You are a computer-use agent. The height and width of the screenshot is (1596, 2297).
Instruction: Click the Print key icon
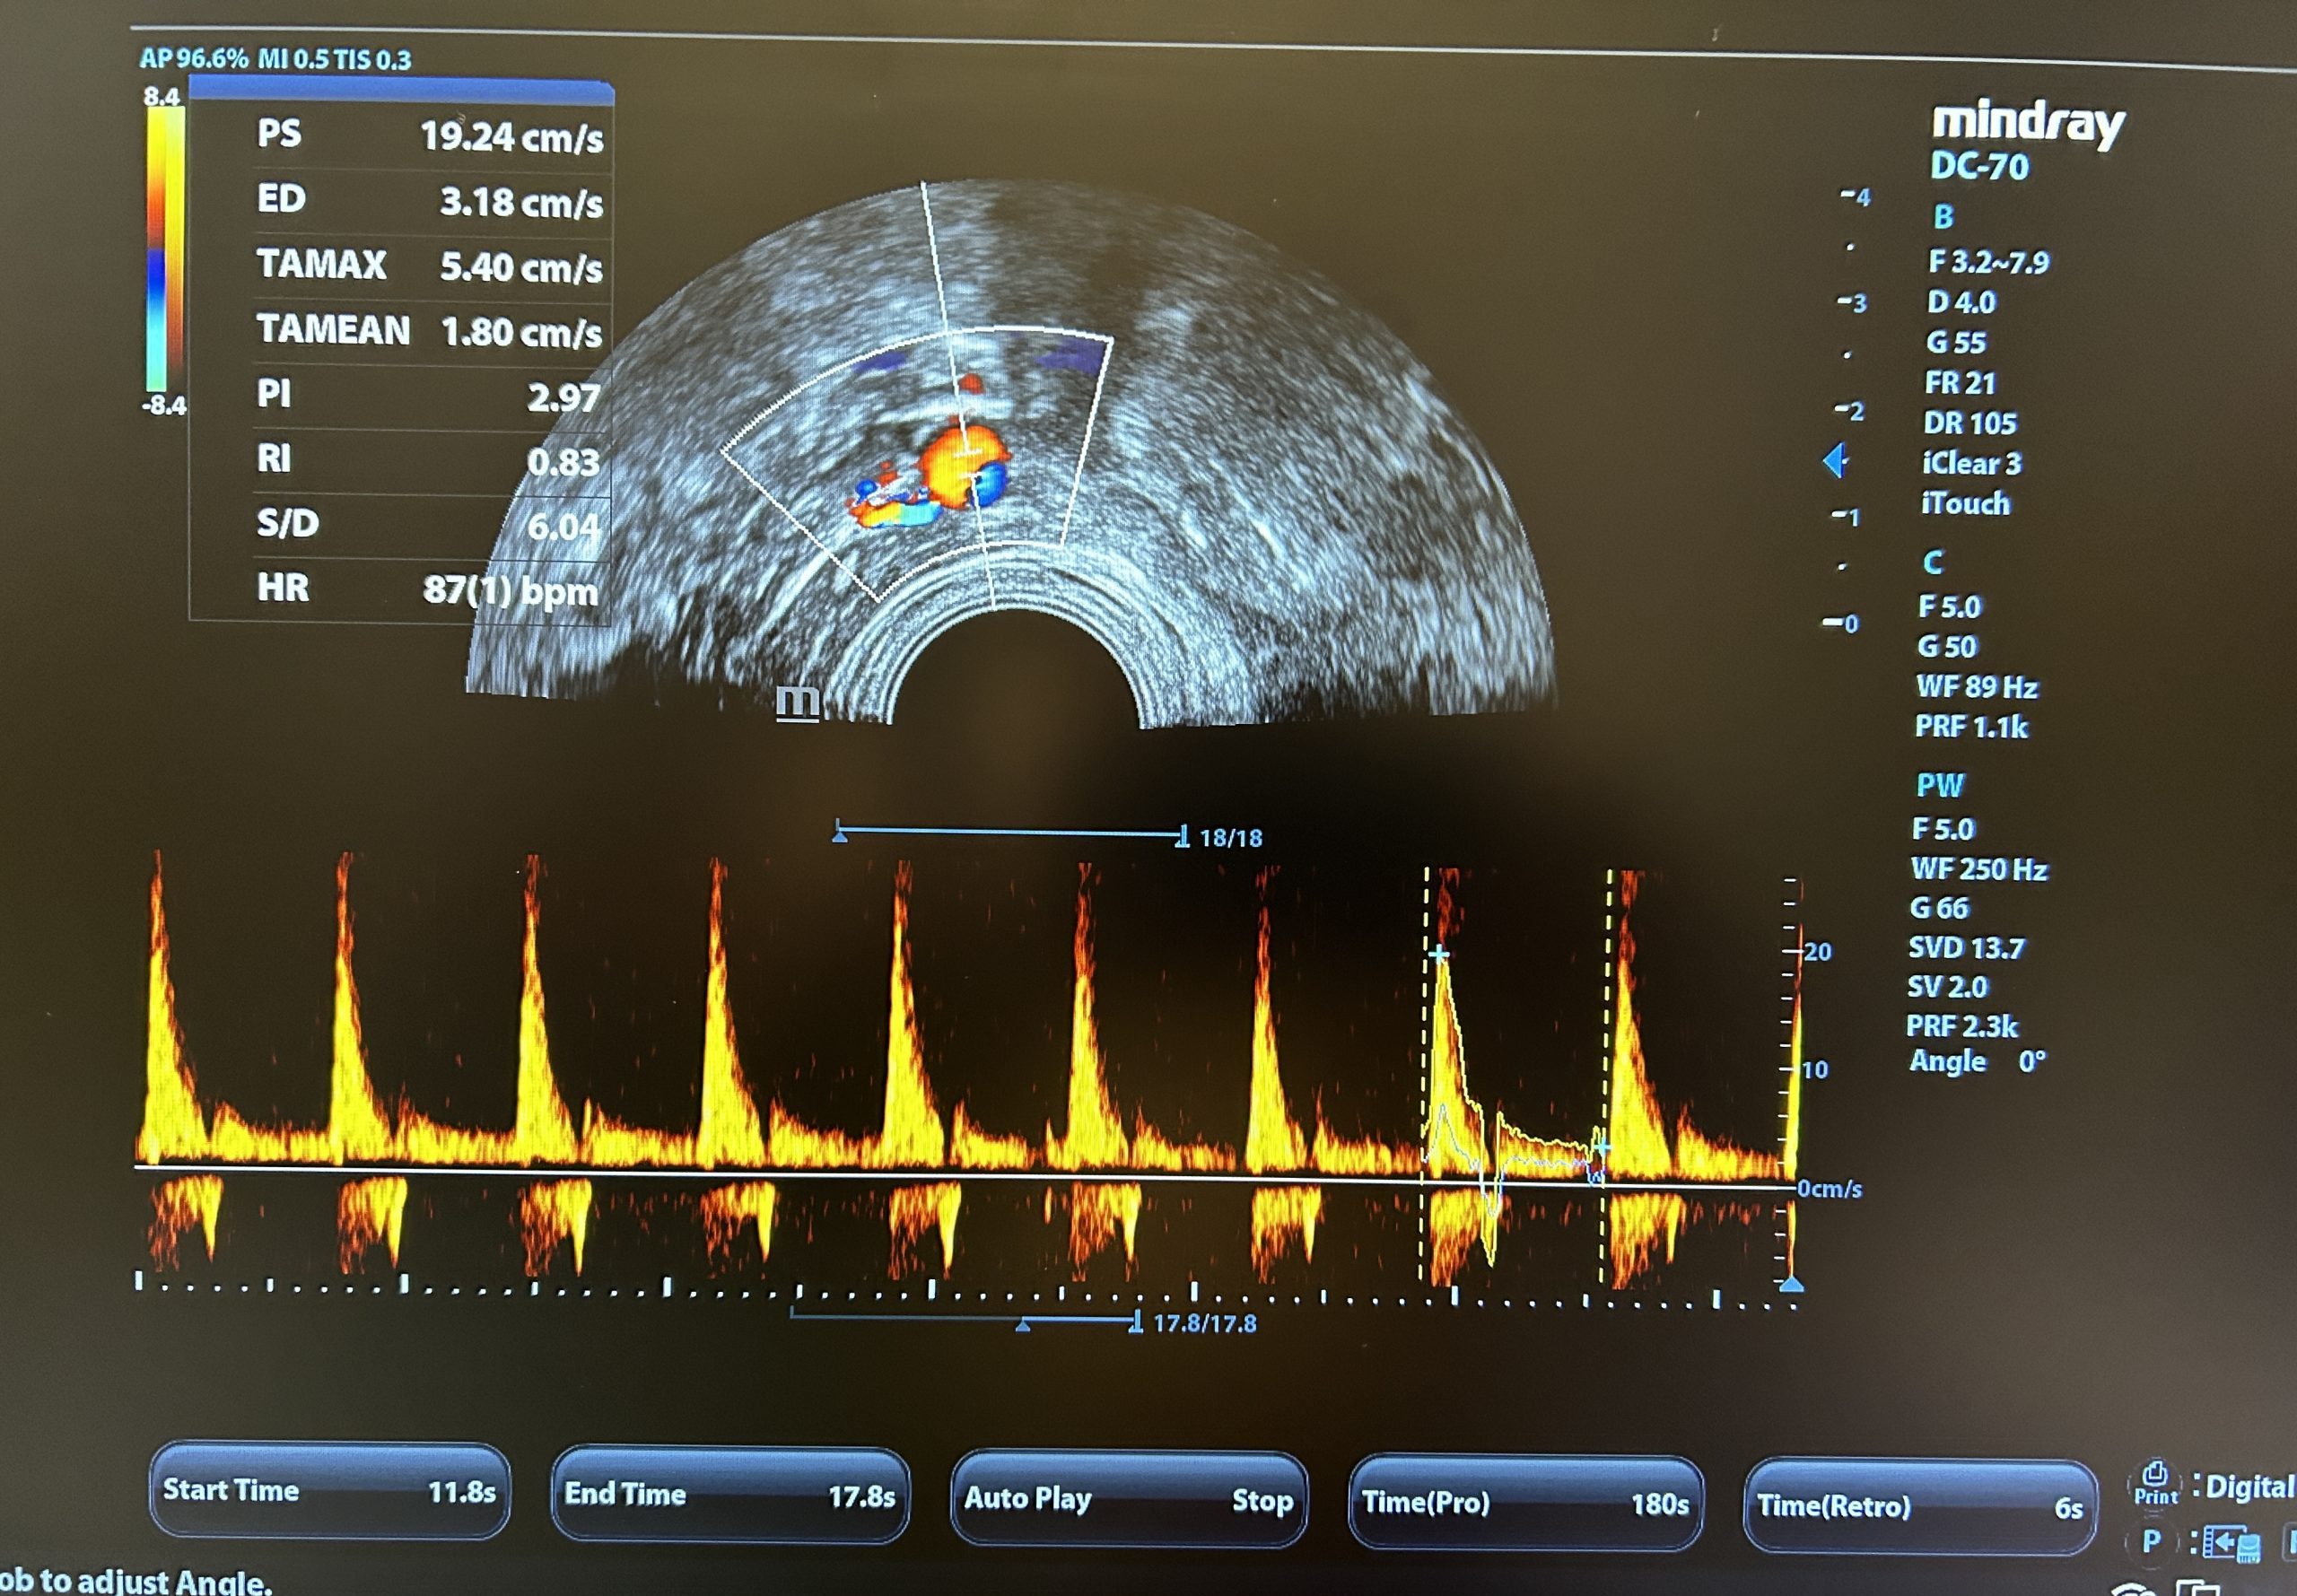point(2155,1483)
